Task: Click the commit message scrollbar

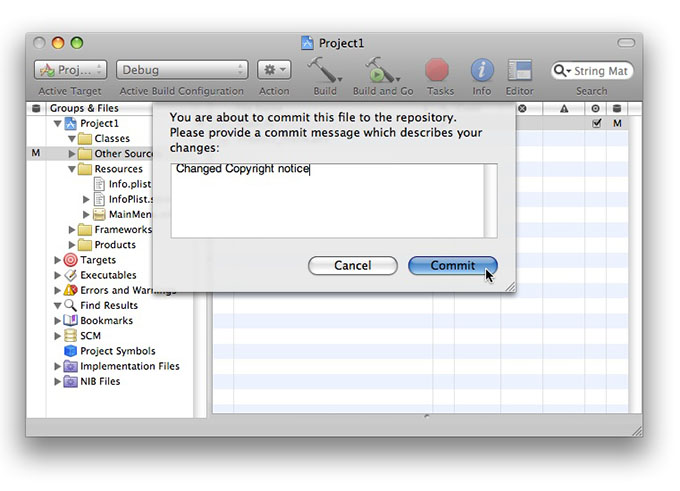Action: coord(490,200)
